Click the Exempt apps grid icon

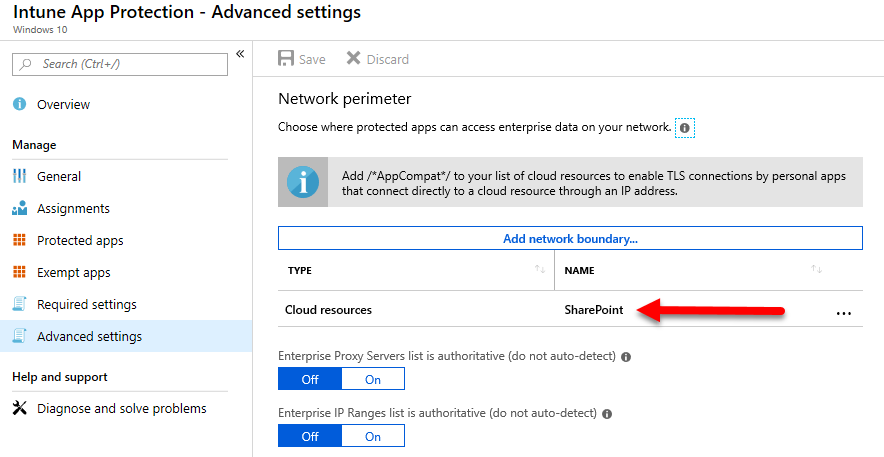[19, 273]
